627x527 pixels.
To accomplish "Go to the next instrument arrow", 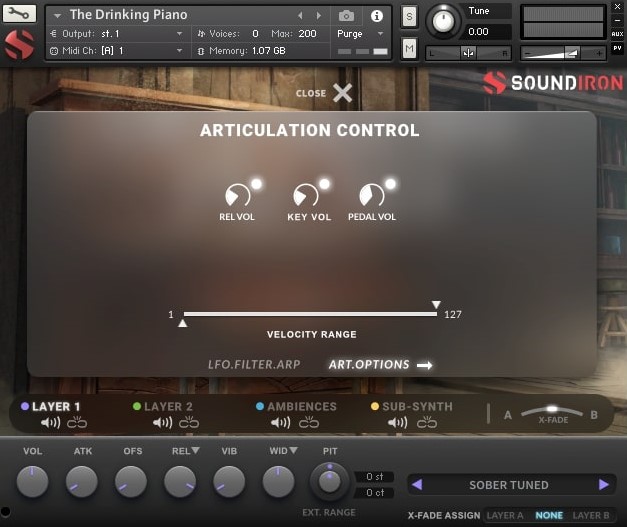I will [319, 16].
